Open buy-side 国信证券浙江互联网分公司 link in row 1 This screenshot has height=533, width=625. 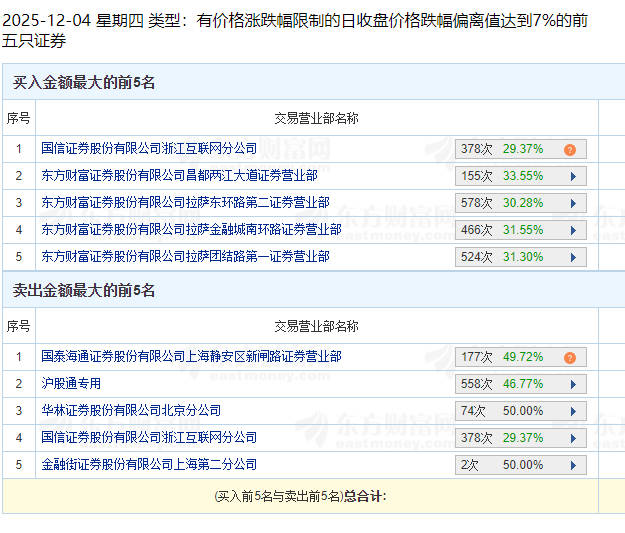(x=149, y=149)
